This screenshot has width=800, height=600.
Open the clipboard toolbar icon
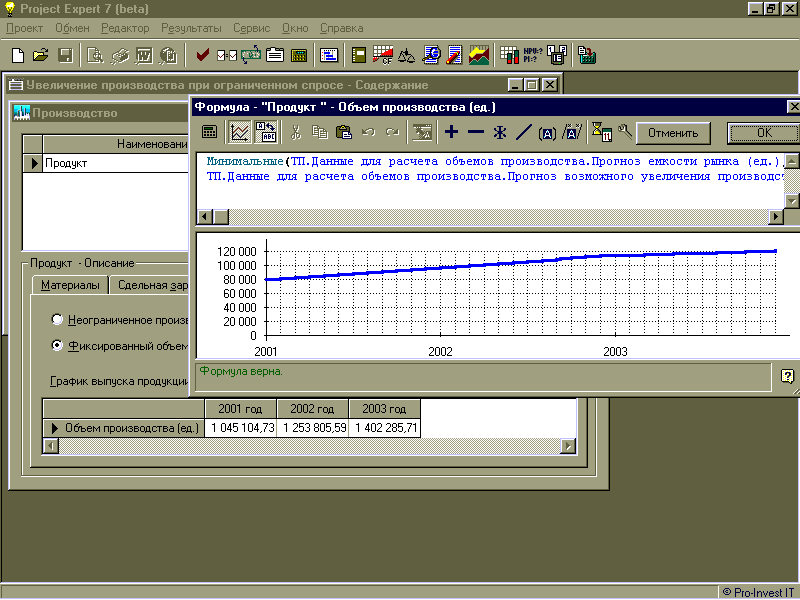click(x=274, y=55)
